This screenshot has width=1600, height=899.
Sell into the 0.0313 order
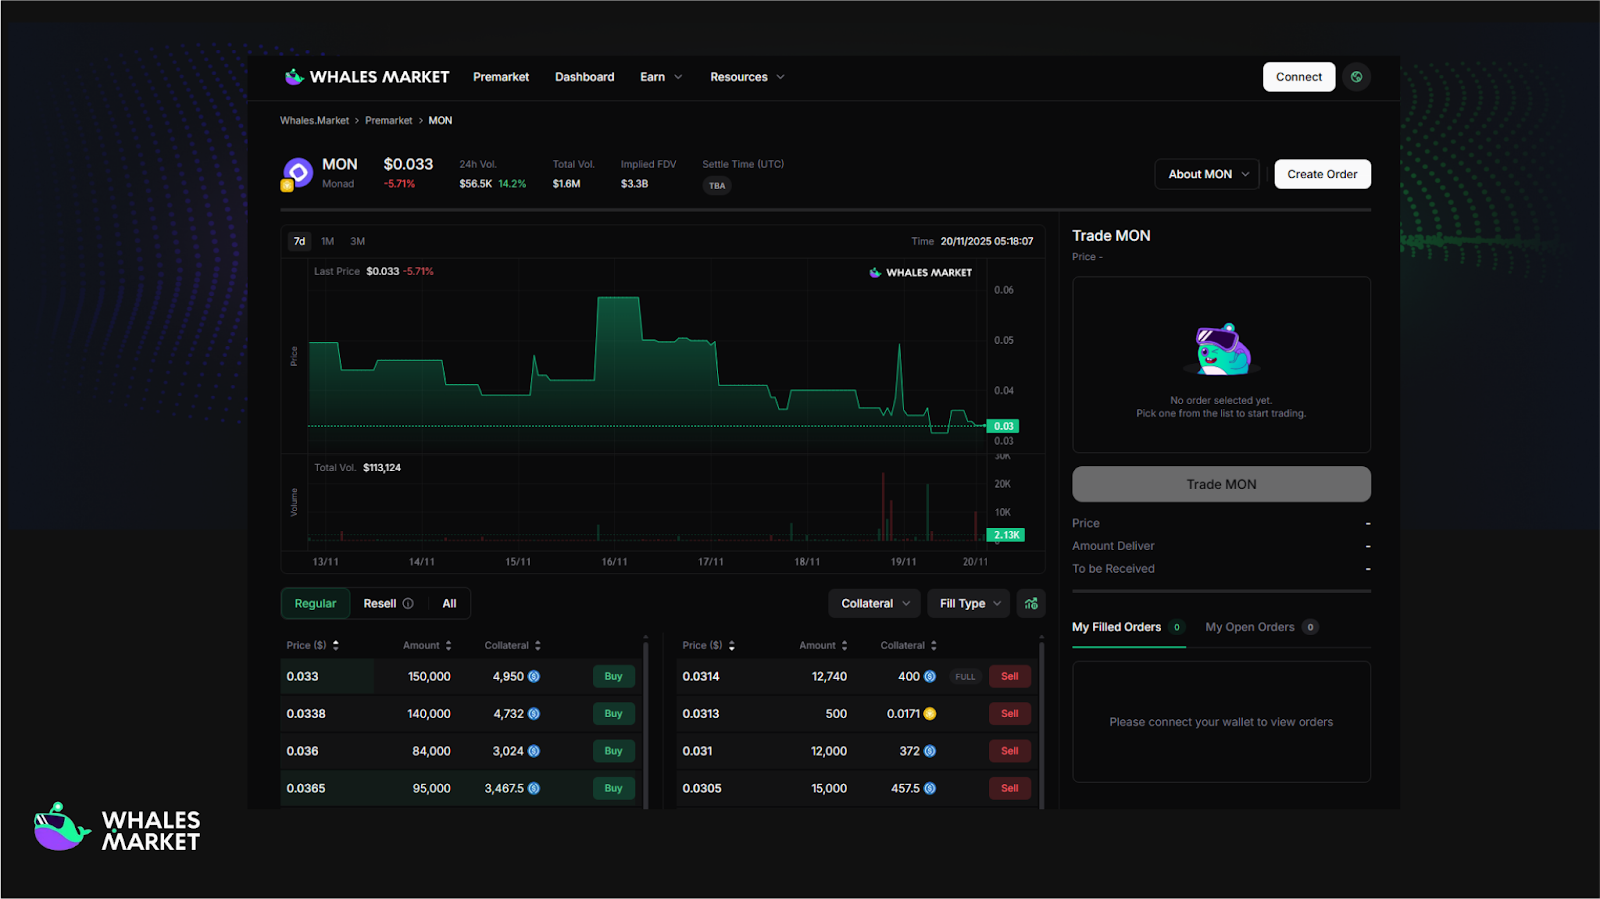tap(1010, 714)
